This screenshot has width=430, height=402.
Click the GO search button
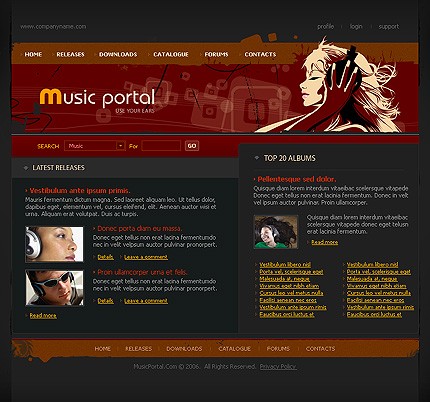(x=192, y=146)
